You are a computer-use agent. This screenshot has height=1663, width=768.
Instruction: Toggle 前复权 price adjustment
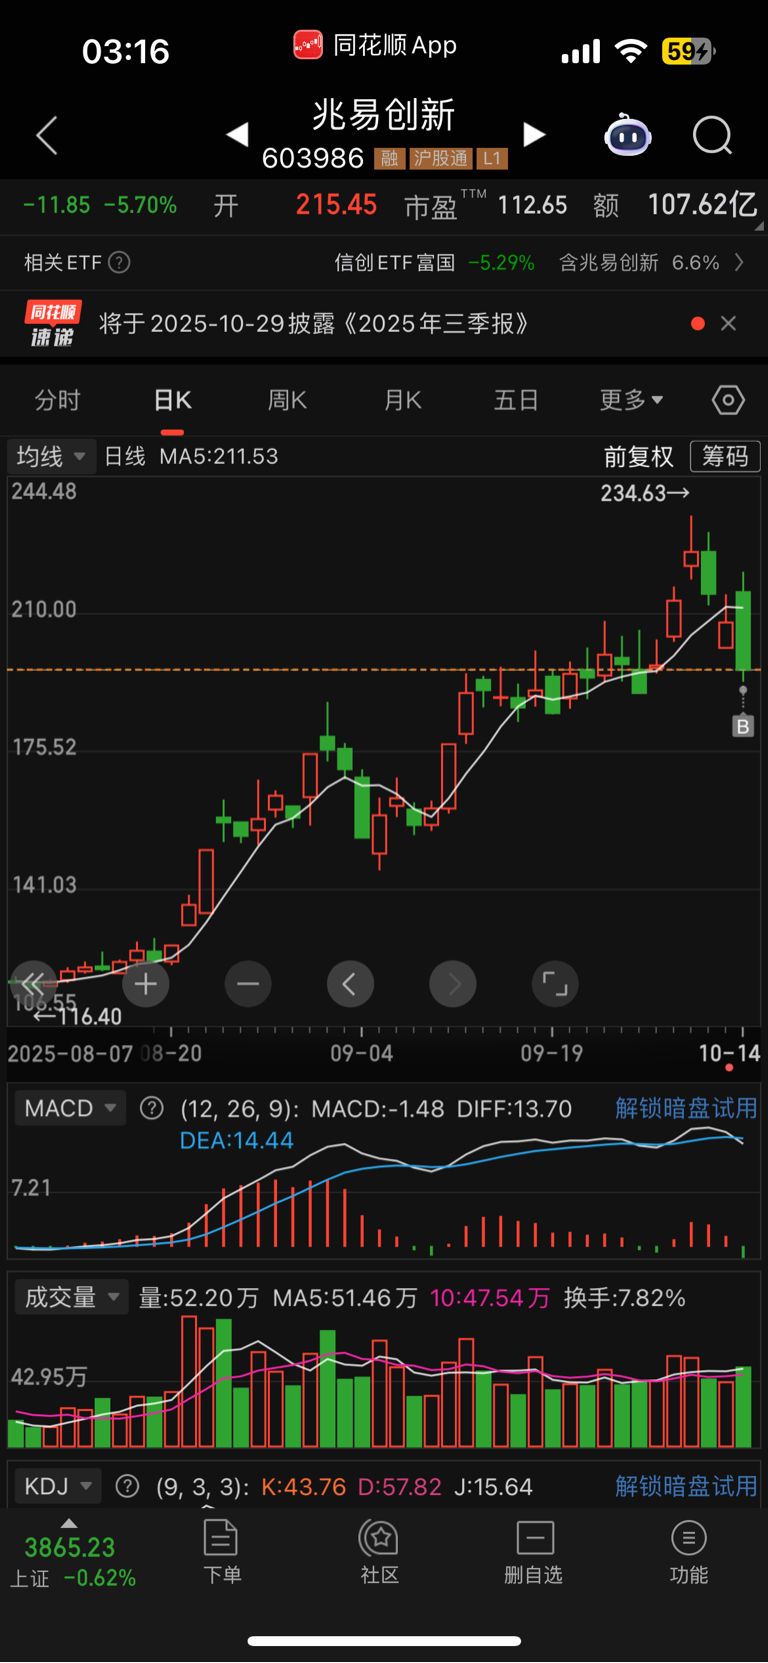[x=638, y=457]
